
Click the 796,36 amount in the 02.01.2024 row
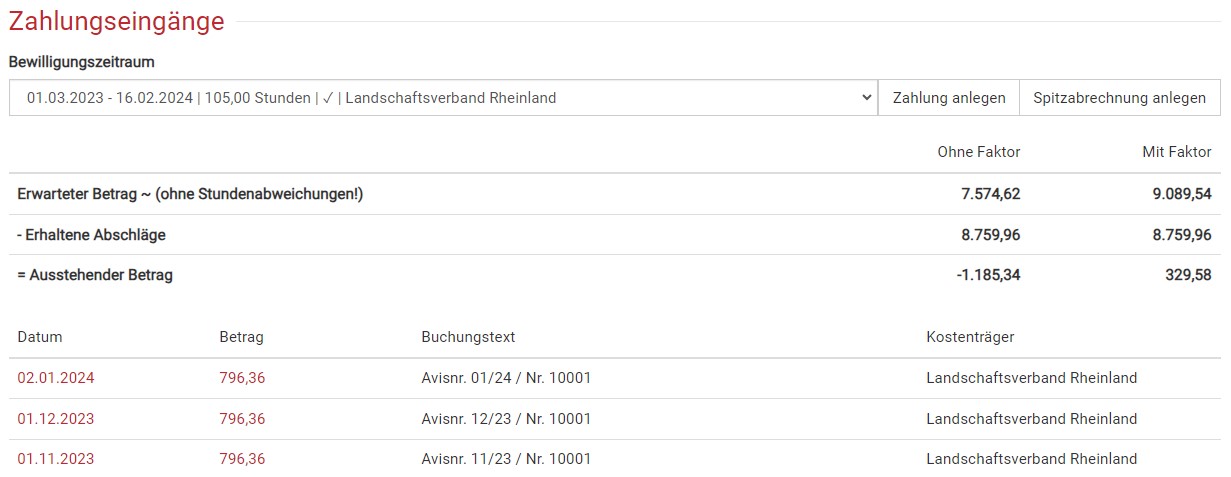coord(242,378)
